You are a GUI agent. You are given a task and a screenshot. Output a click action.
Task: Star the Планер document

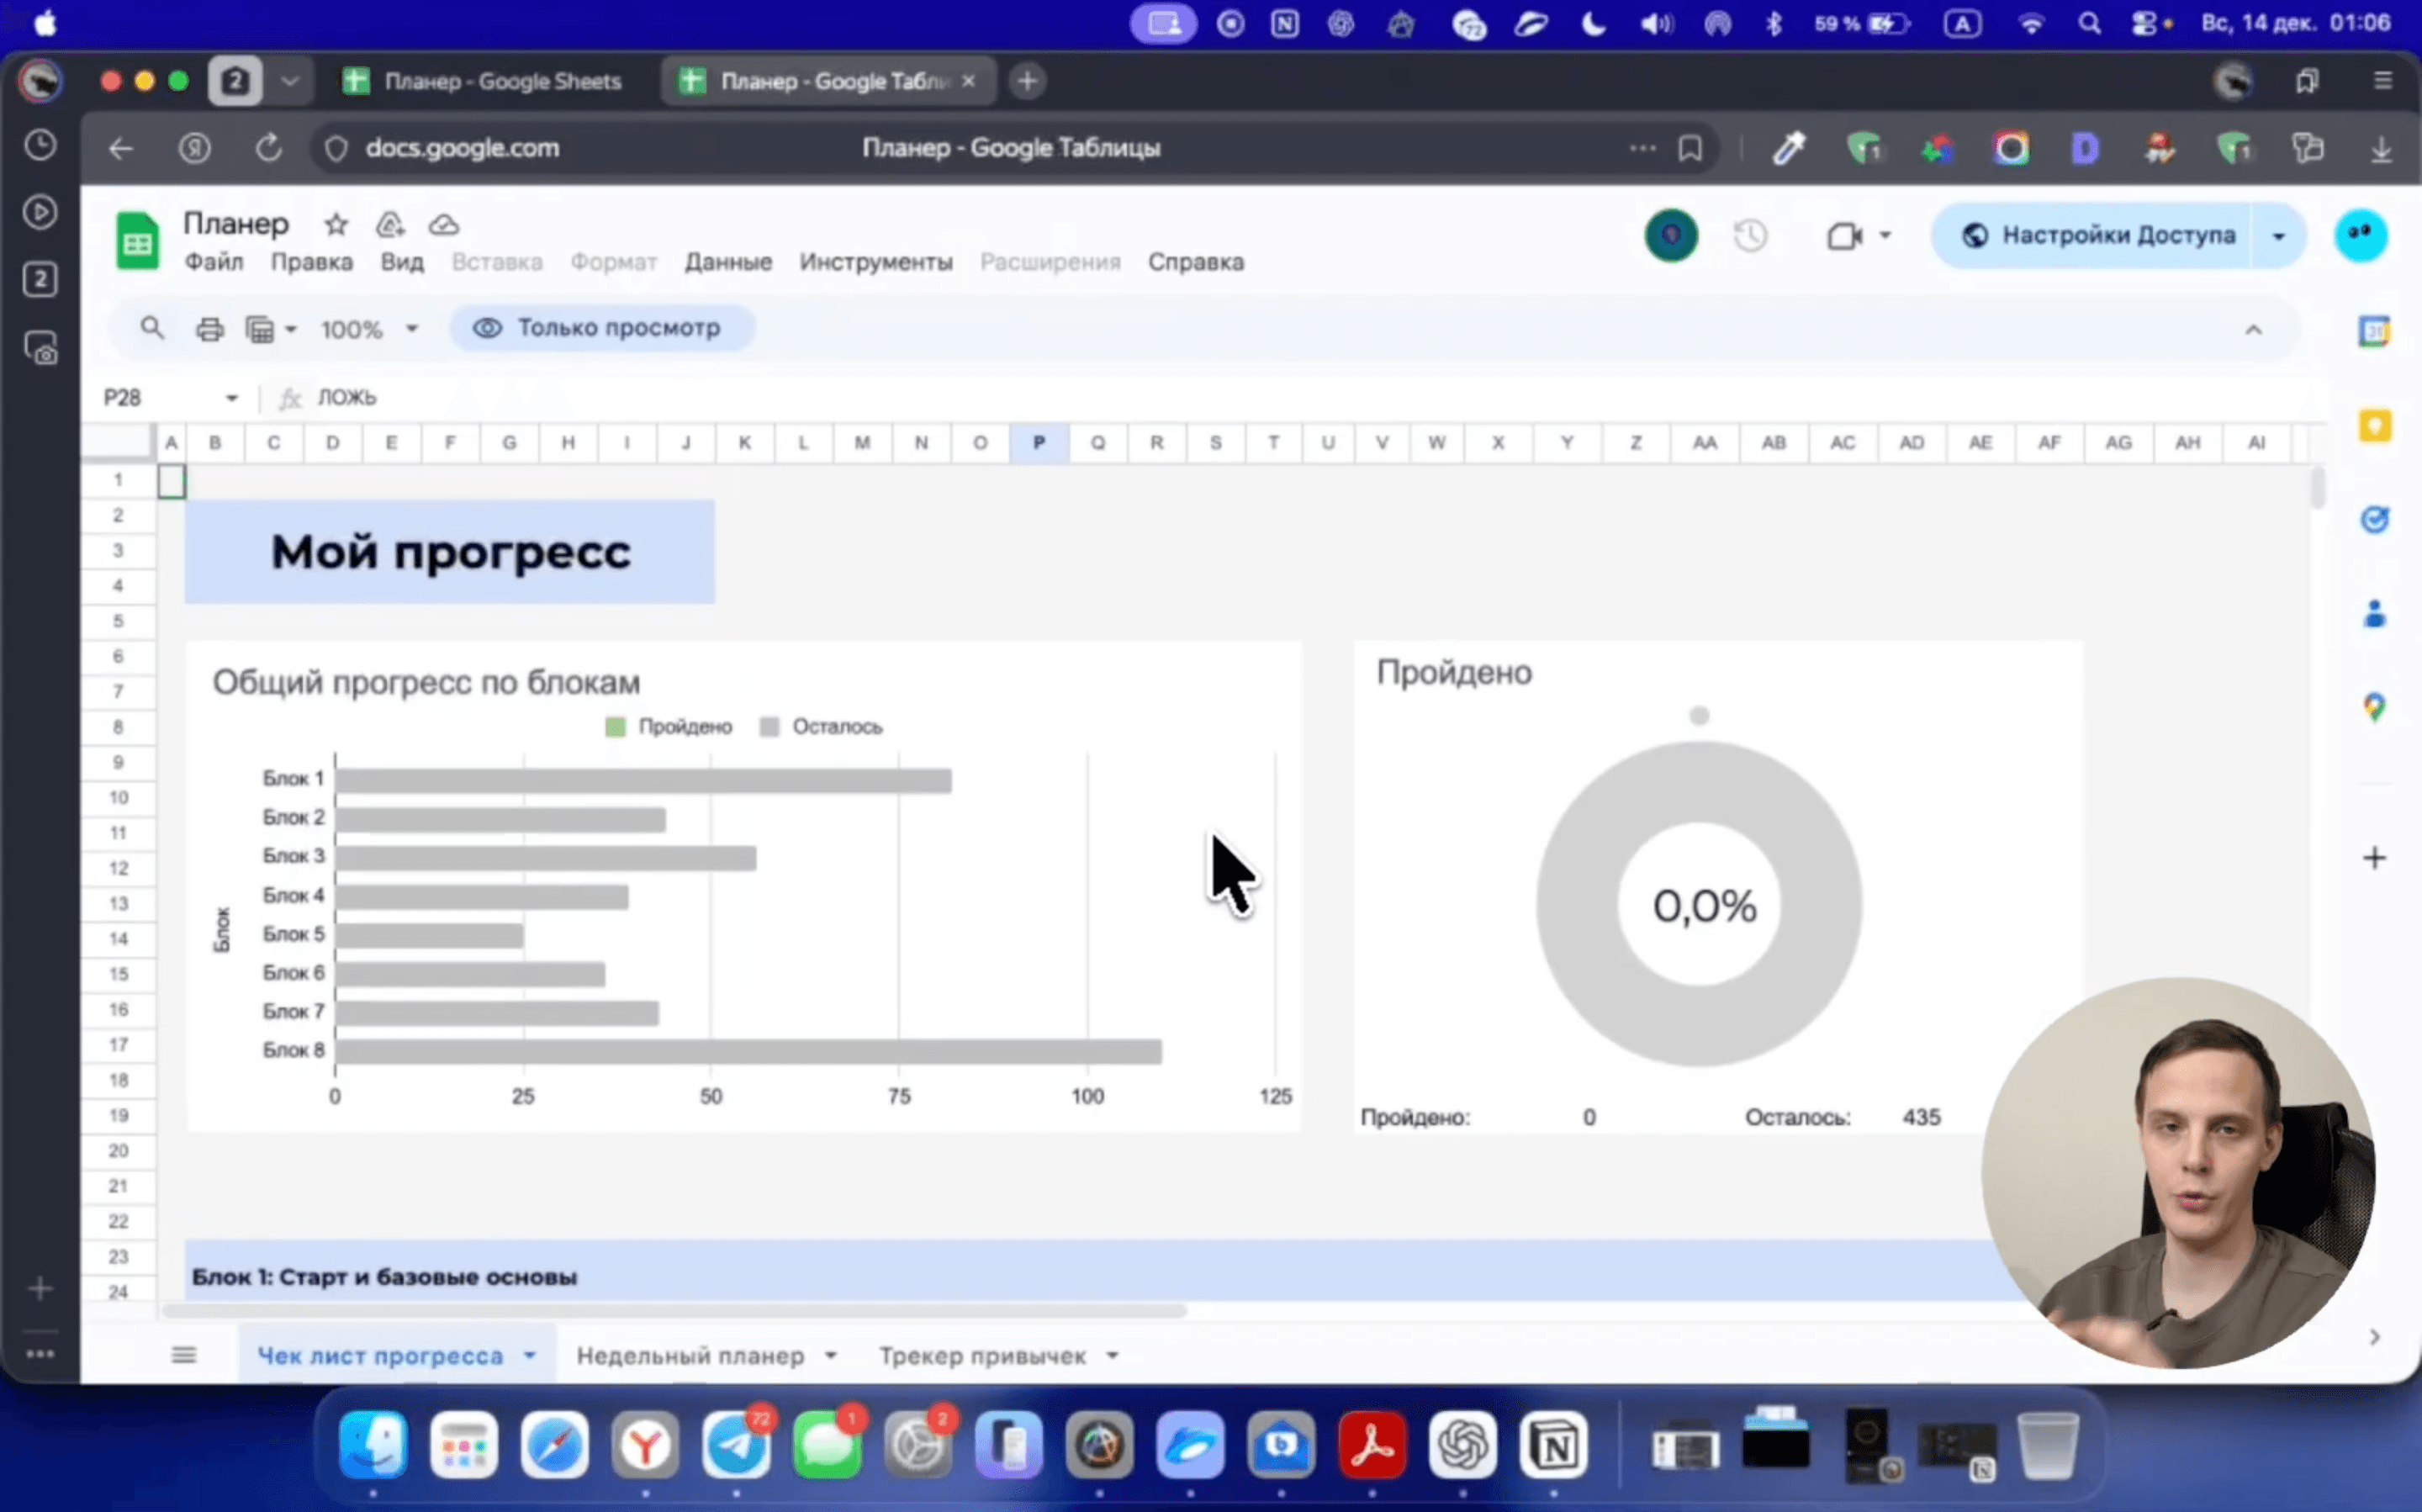tap(336, 224)
